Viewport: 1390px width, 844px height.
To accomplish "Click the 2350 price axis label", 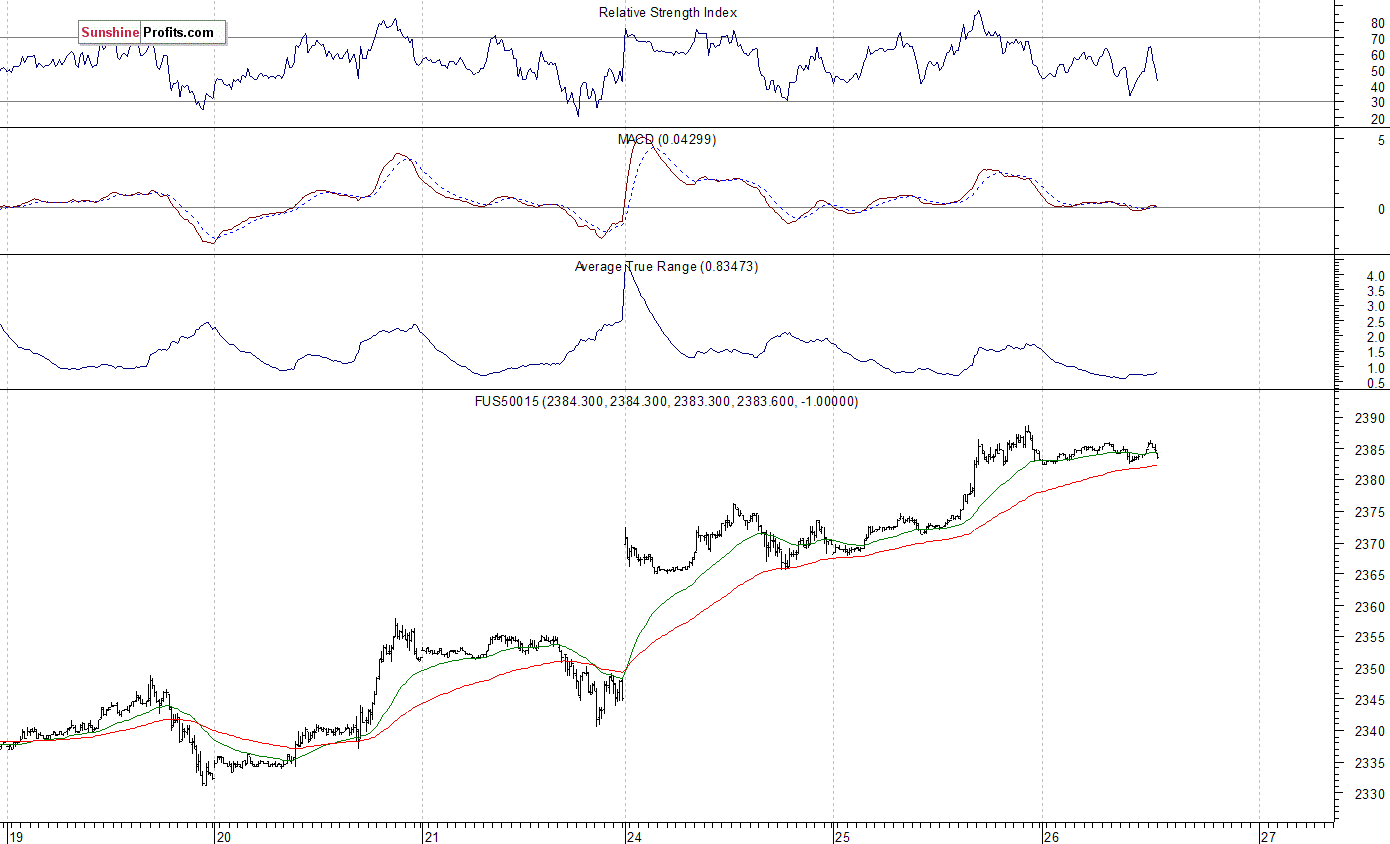I will (x=1372, y=670).
